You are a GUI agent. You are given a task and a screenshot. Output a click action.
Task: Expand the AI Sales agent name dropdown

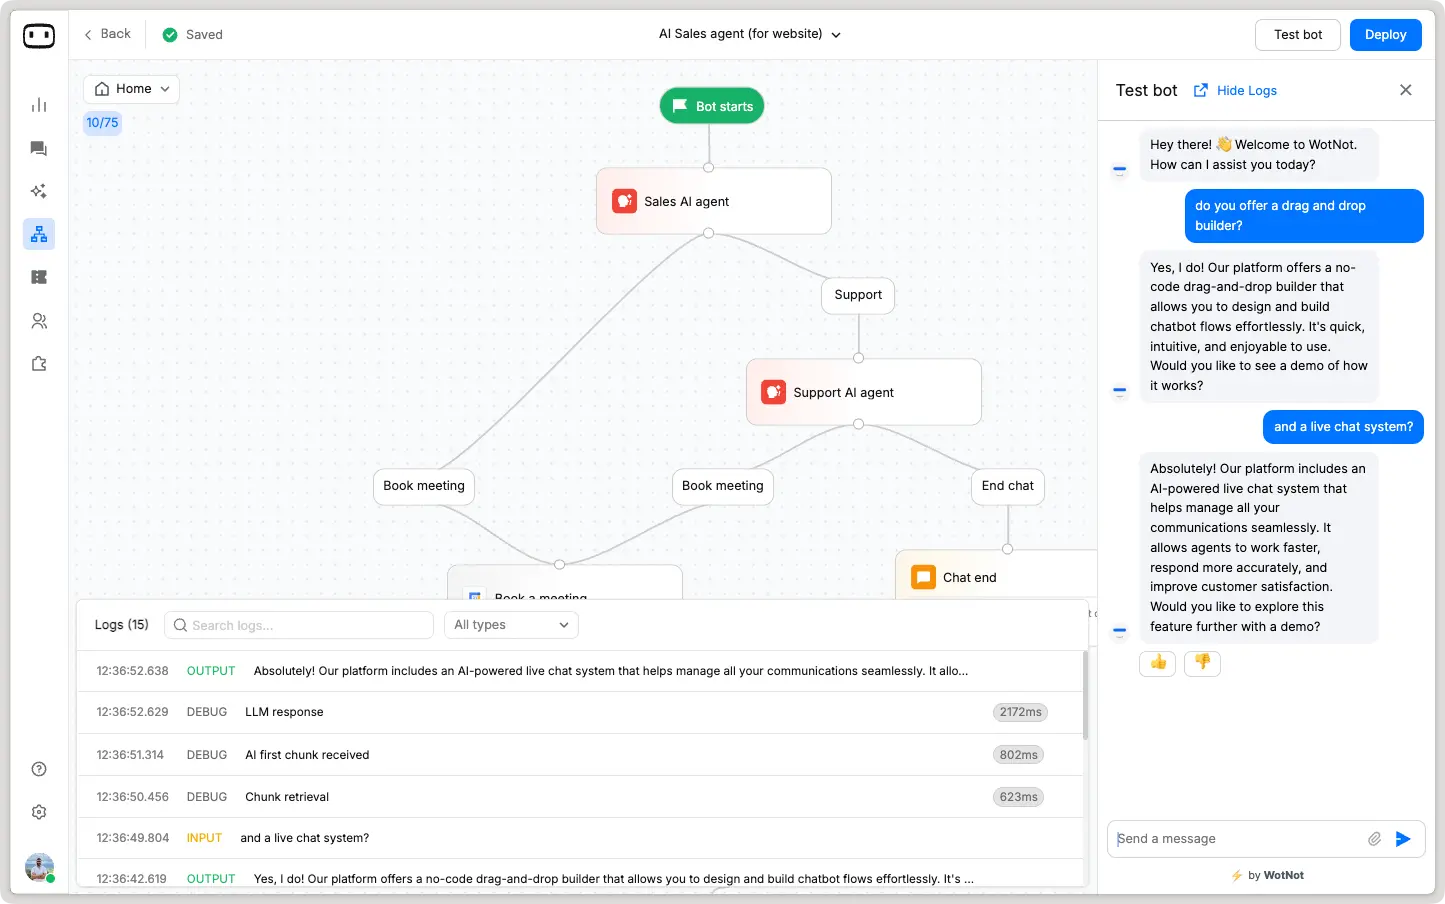pos(835,33)
